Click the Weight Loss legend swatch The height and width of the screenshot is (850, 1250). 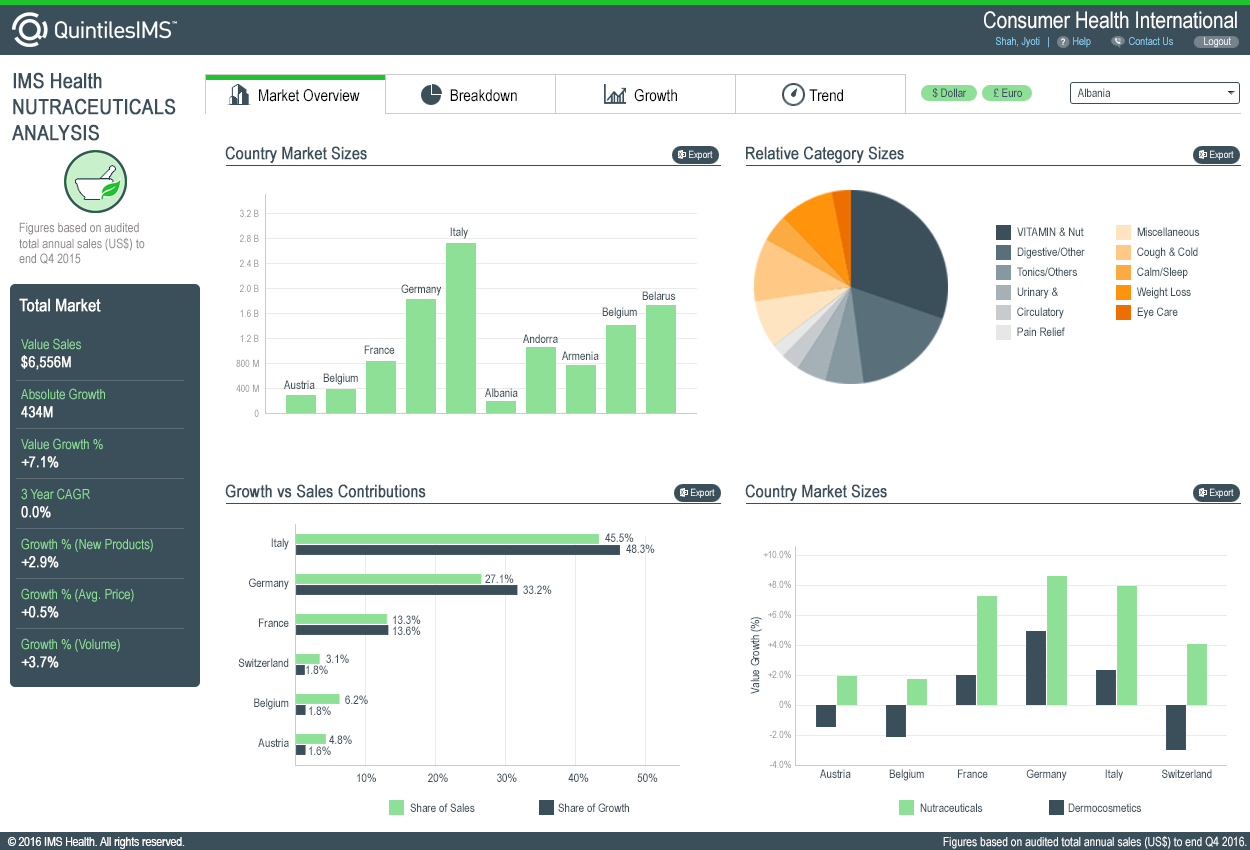(x=1123, y=292)
